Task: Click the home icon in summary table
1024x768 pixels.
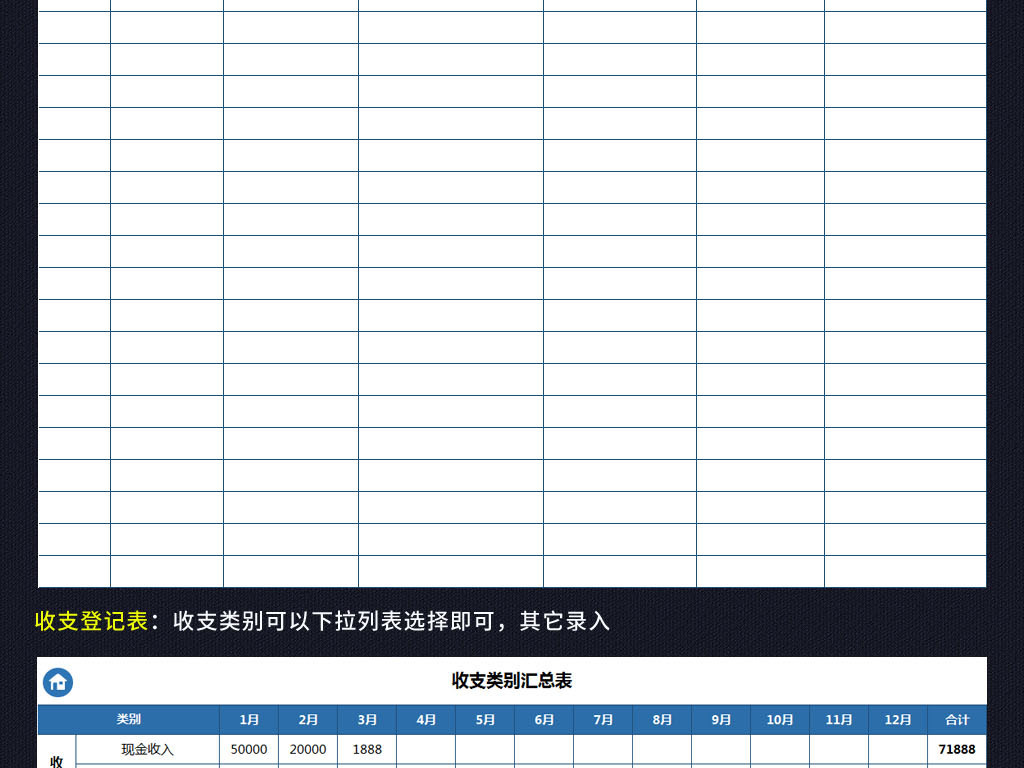Action: point(58,682)
